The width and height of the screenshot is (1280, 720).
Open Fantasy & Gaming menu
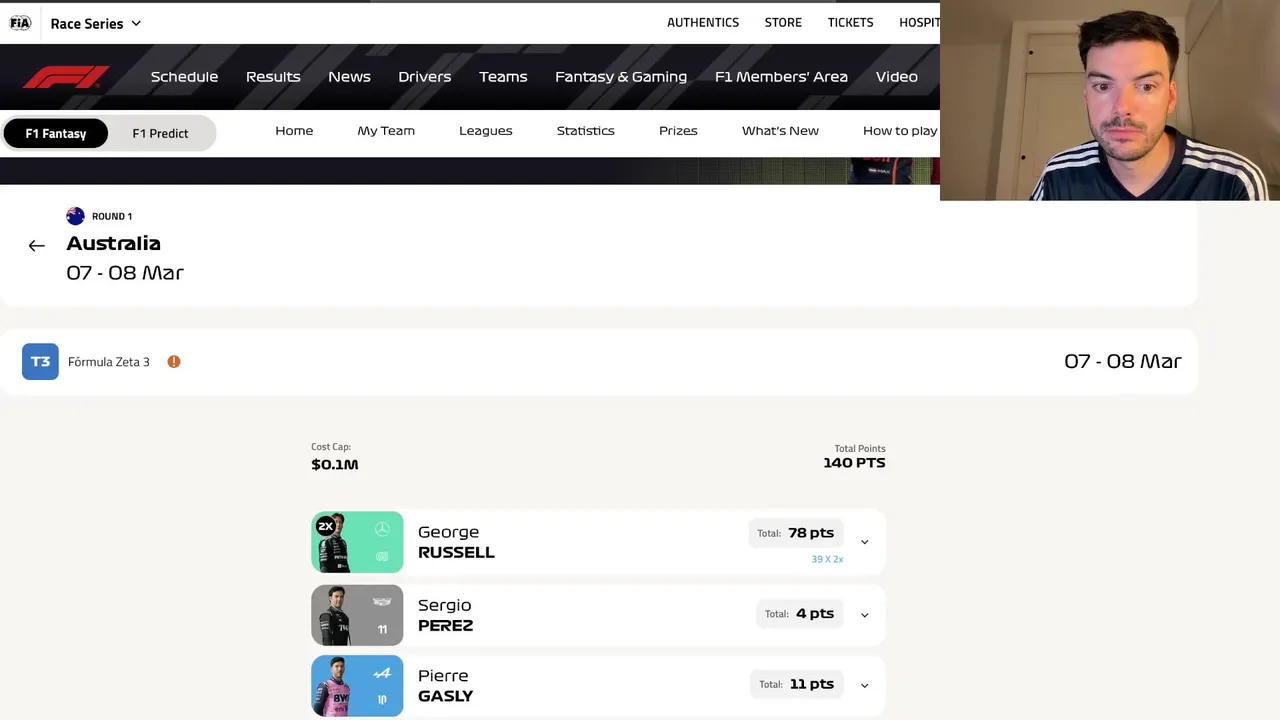pyautogui.click(x=621, y=77)
